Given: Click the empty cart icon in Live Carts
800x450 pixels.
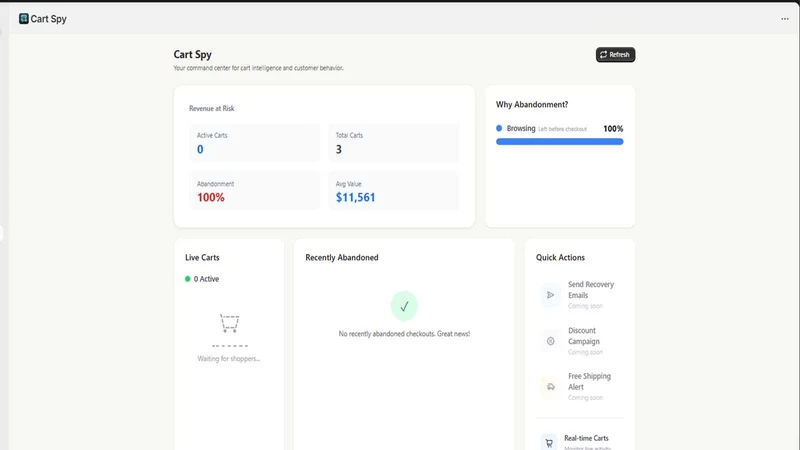Looking at the screenshot, I should [x=230, y=323].
